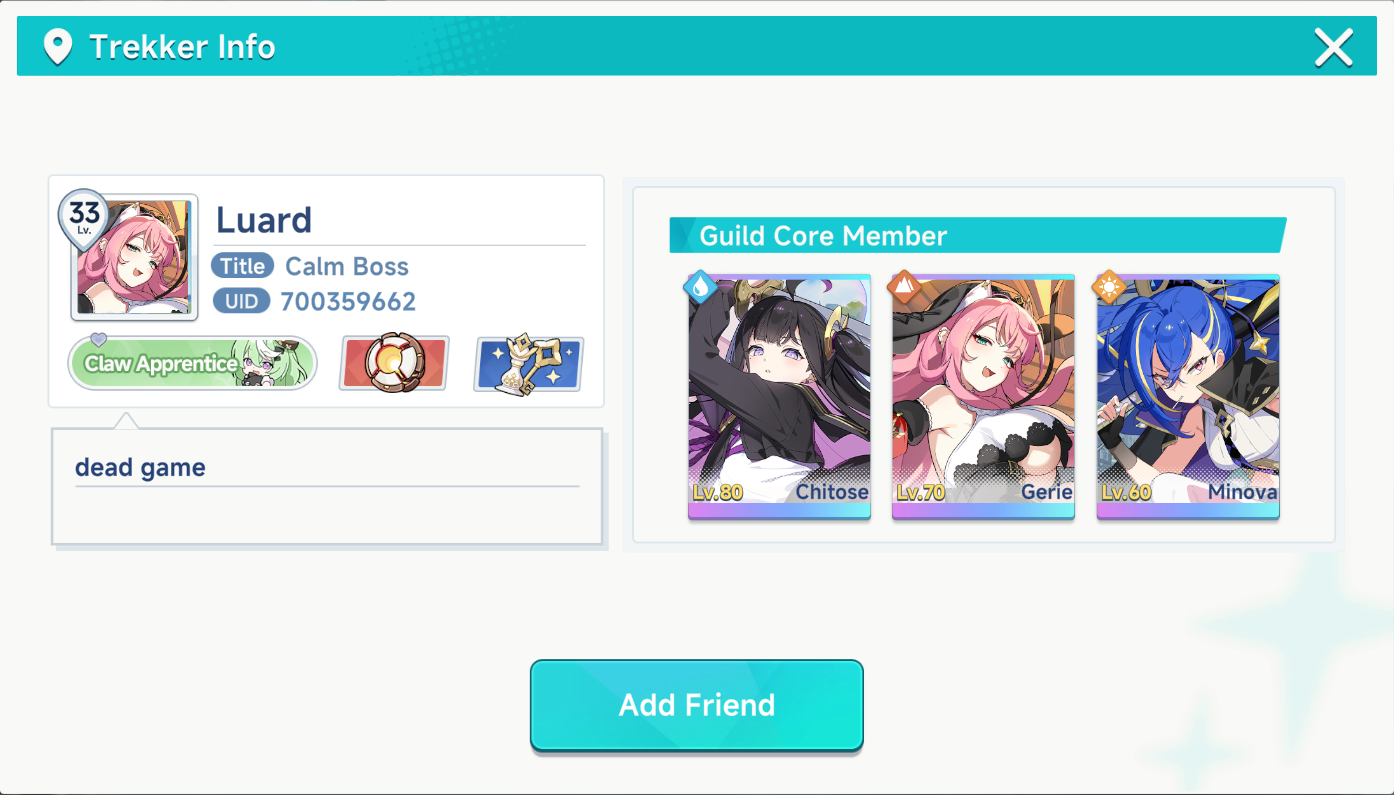
Task: Click the player name Luard
Action: (x=264, y=220)
